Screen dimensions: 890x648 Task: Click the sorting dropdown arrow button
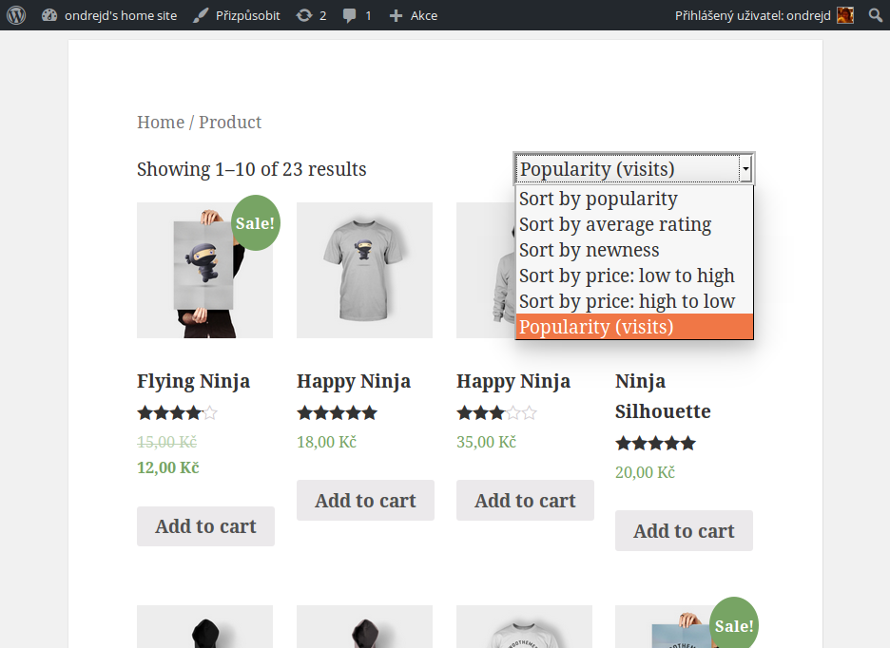[x=746, y=169]
